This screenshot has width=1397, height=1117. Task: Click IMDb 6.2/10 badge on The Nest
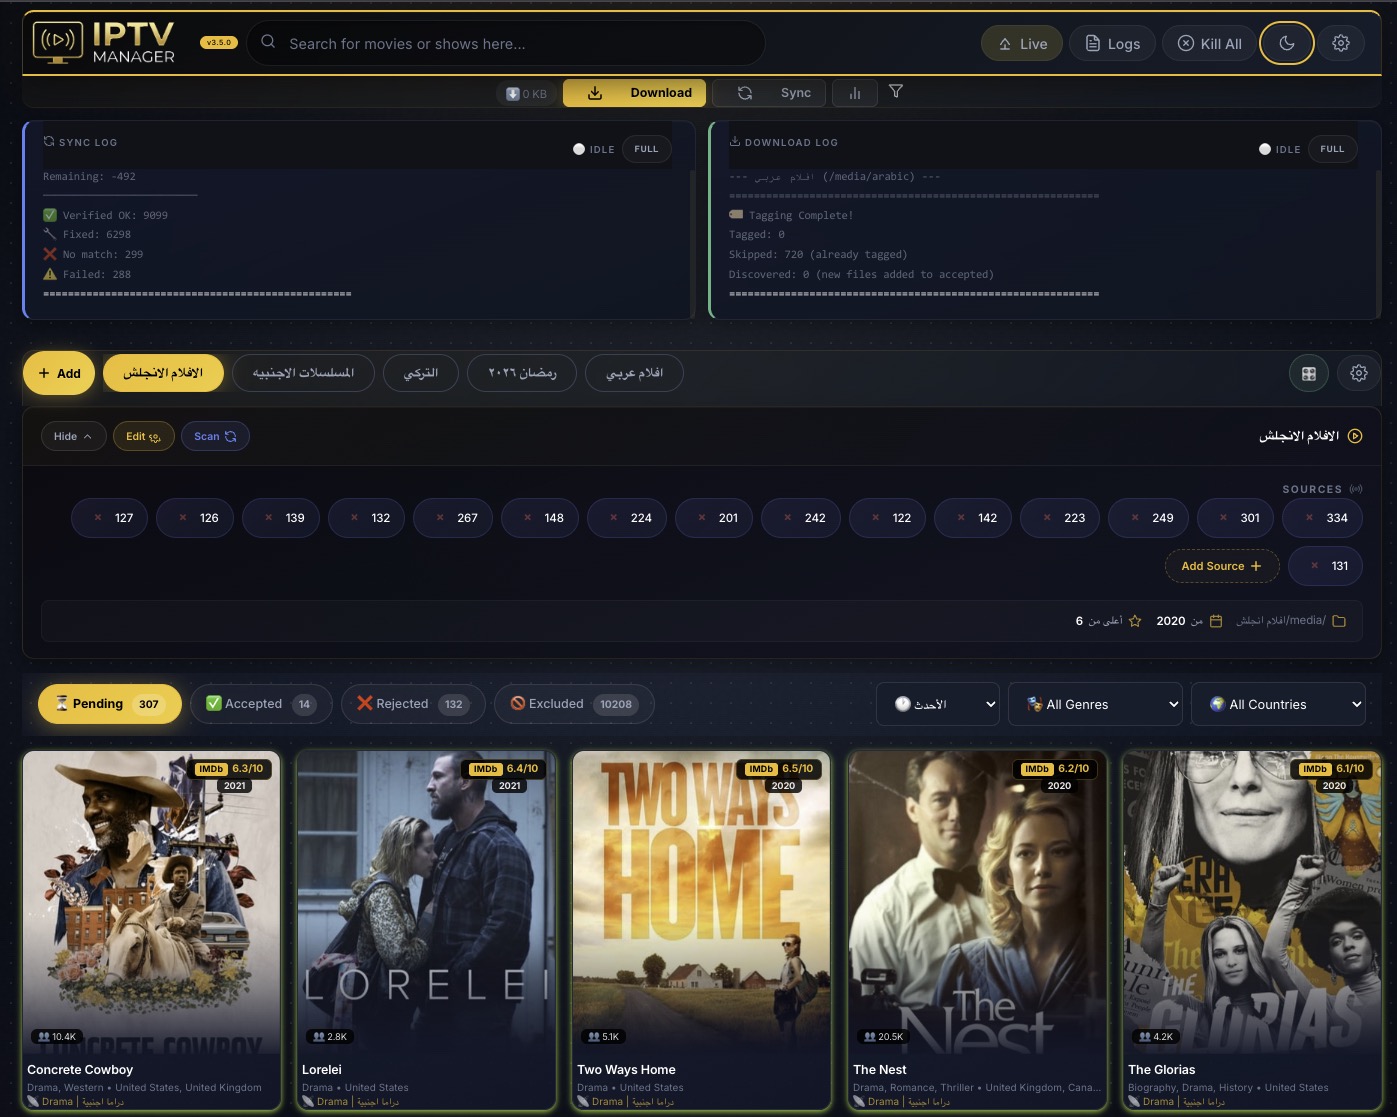click(x=1055, y=769)
